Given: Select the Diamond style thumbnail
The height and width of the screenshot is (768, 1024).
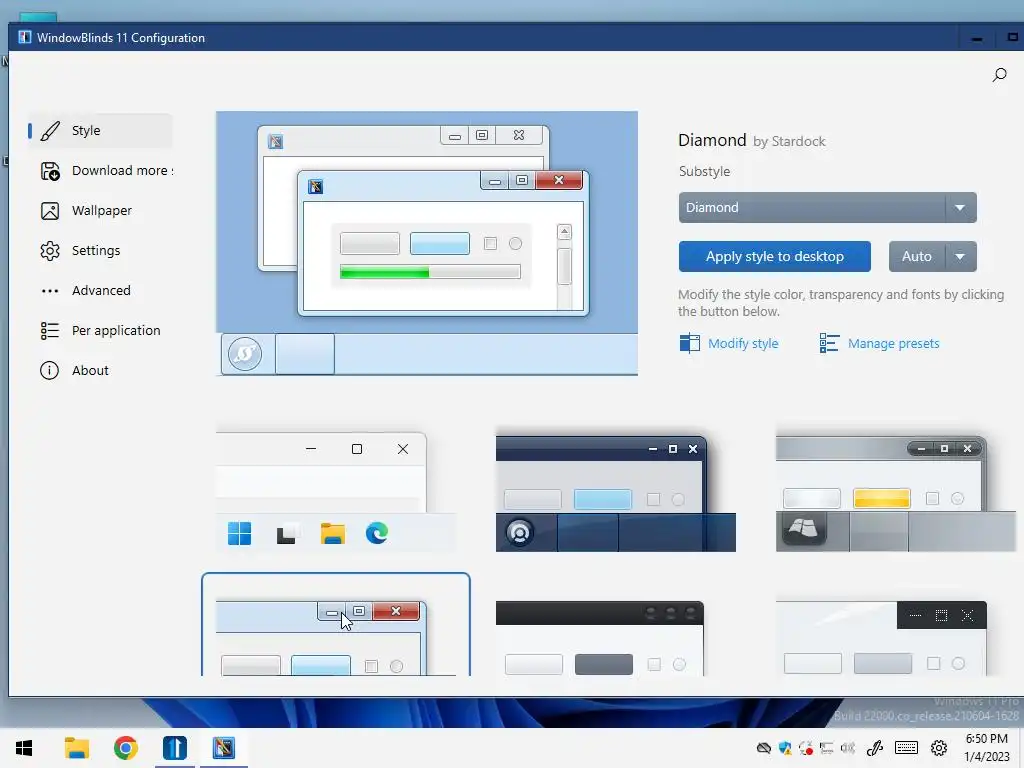Looking at the screenshot, I should pyautogui.click(x=336, y=625).
